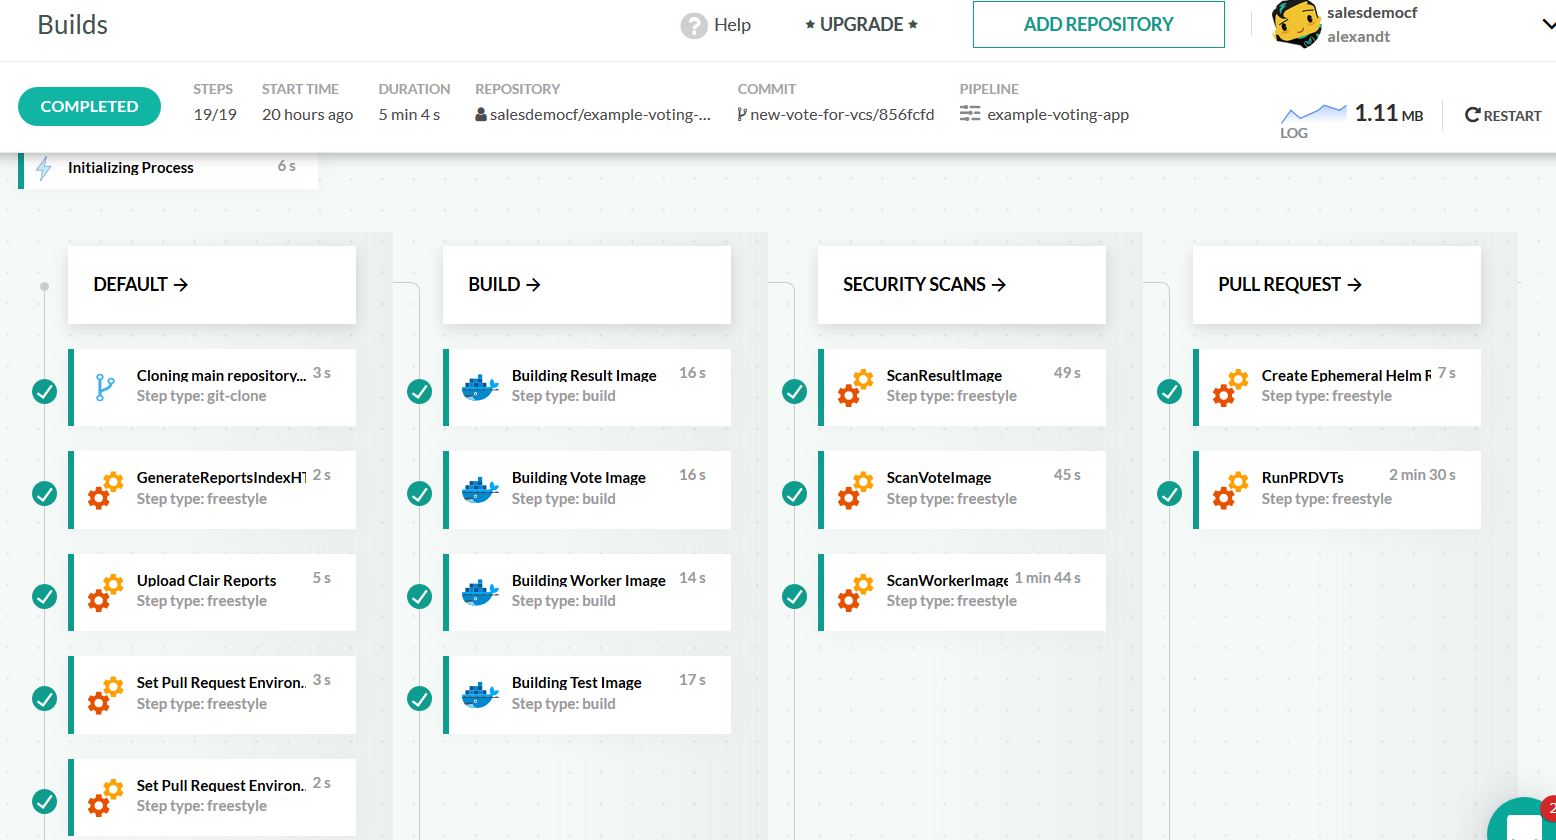Click the green checkmark beside Cloning main repository
Image resolution: width=1556 pixels, height=840 pixels.
45,391
